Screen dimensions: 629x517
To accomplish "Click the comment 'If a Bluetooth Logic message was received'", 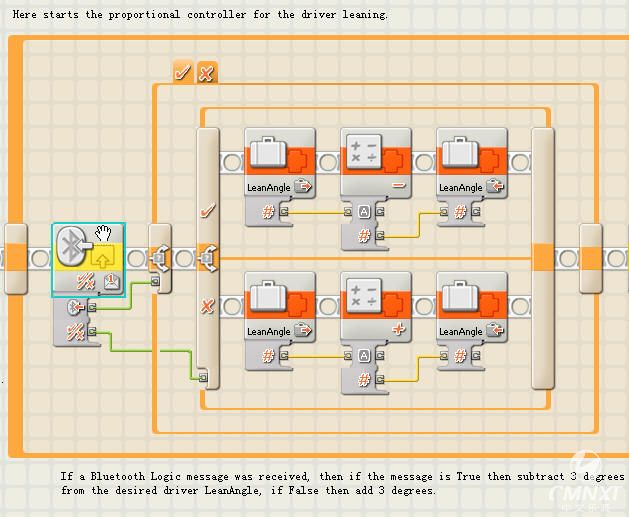I will [x=185, y=476].
